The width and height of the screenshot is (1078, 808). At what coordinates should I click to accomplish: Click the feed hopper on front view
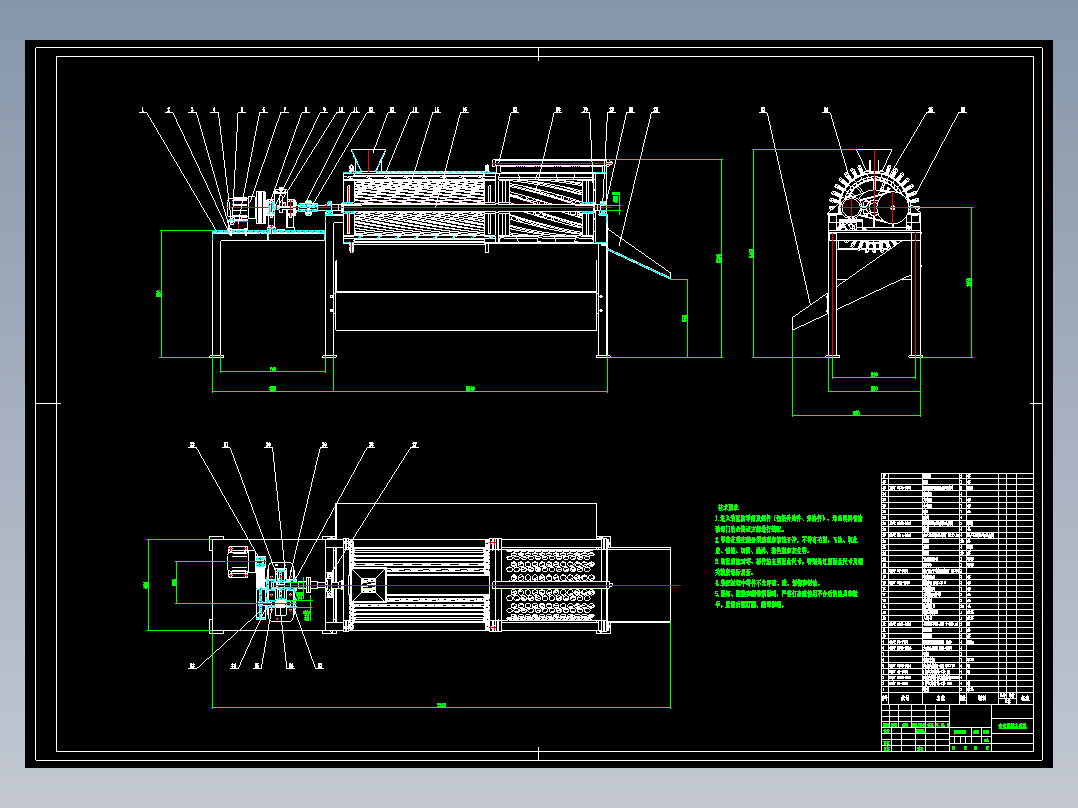tap(368, 160)
